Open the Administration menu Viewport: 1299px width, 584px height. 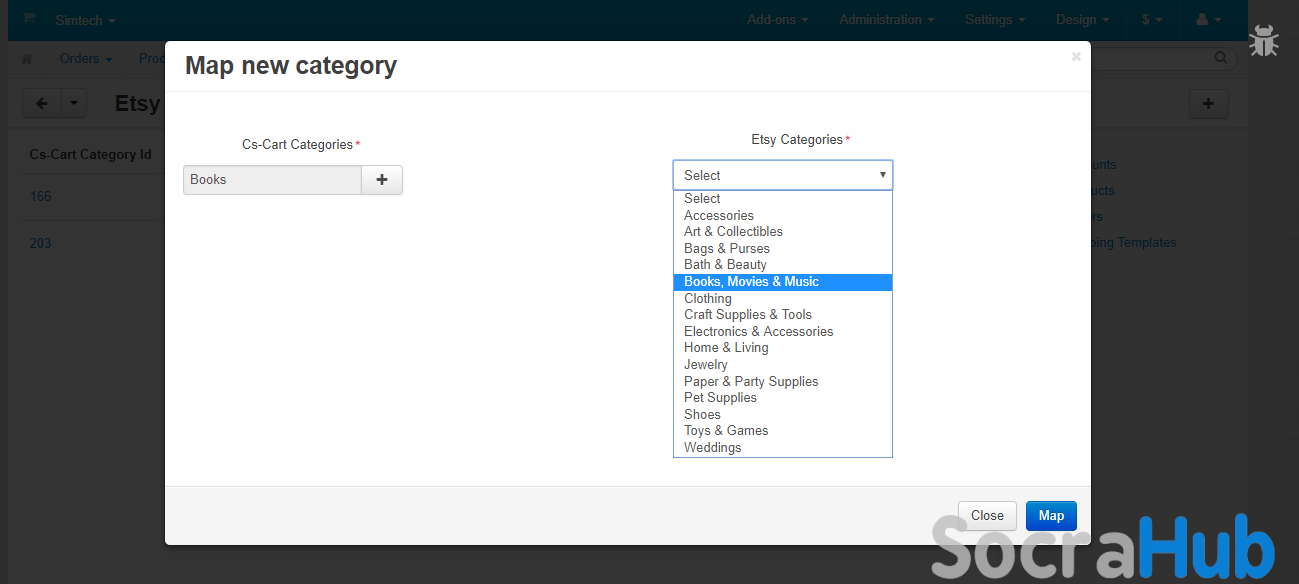click(x=887, y=20)
